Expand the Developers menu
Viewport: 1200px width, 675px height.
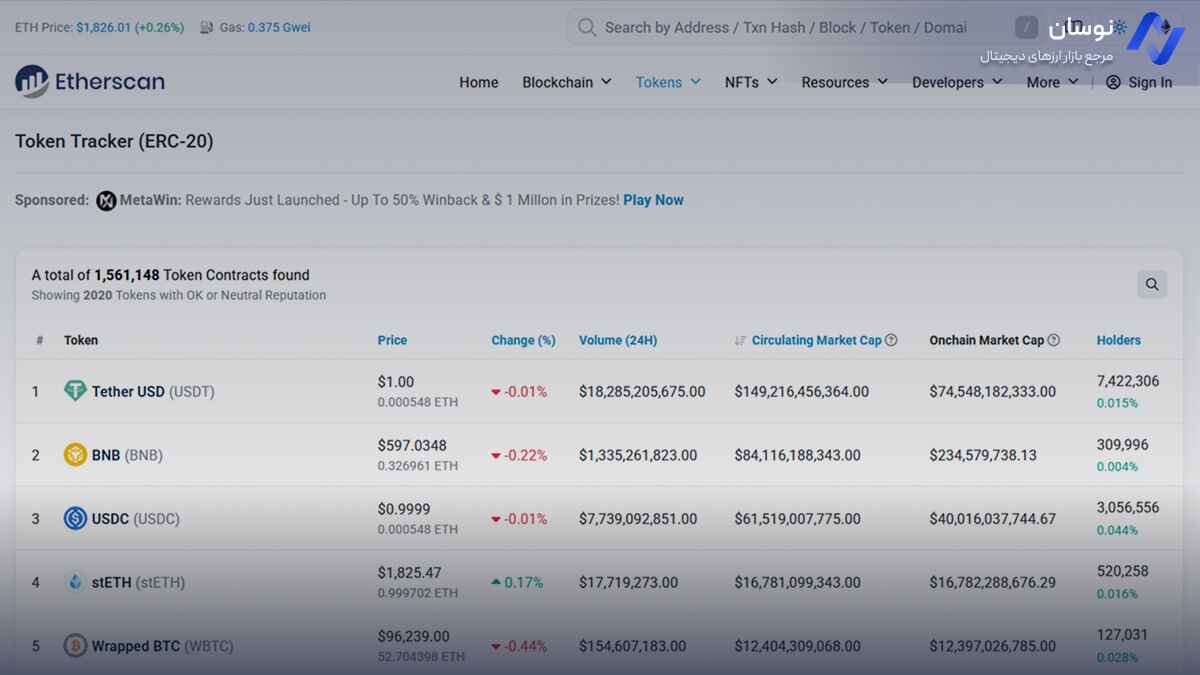click(957, 83)
